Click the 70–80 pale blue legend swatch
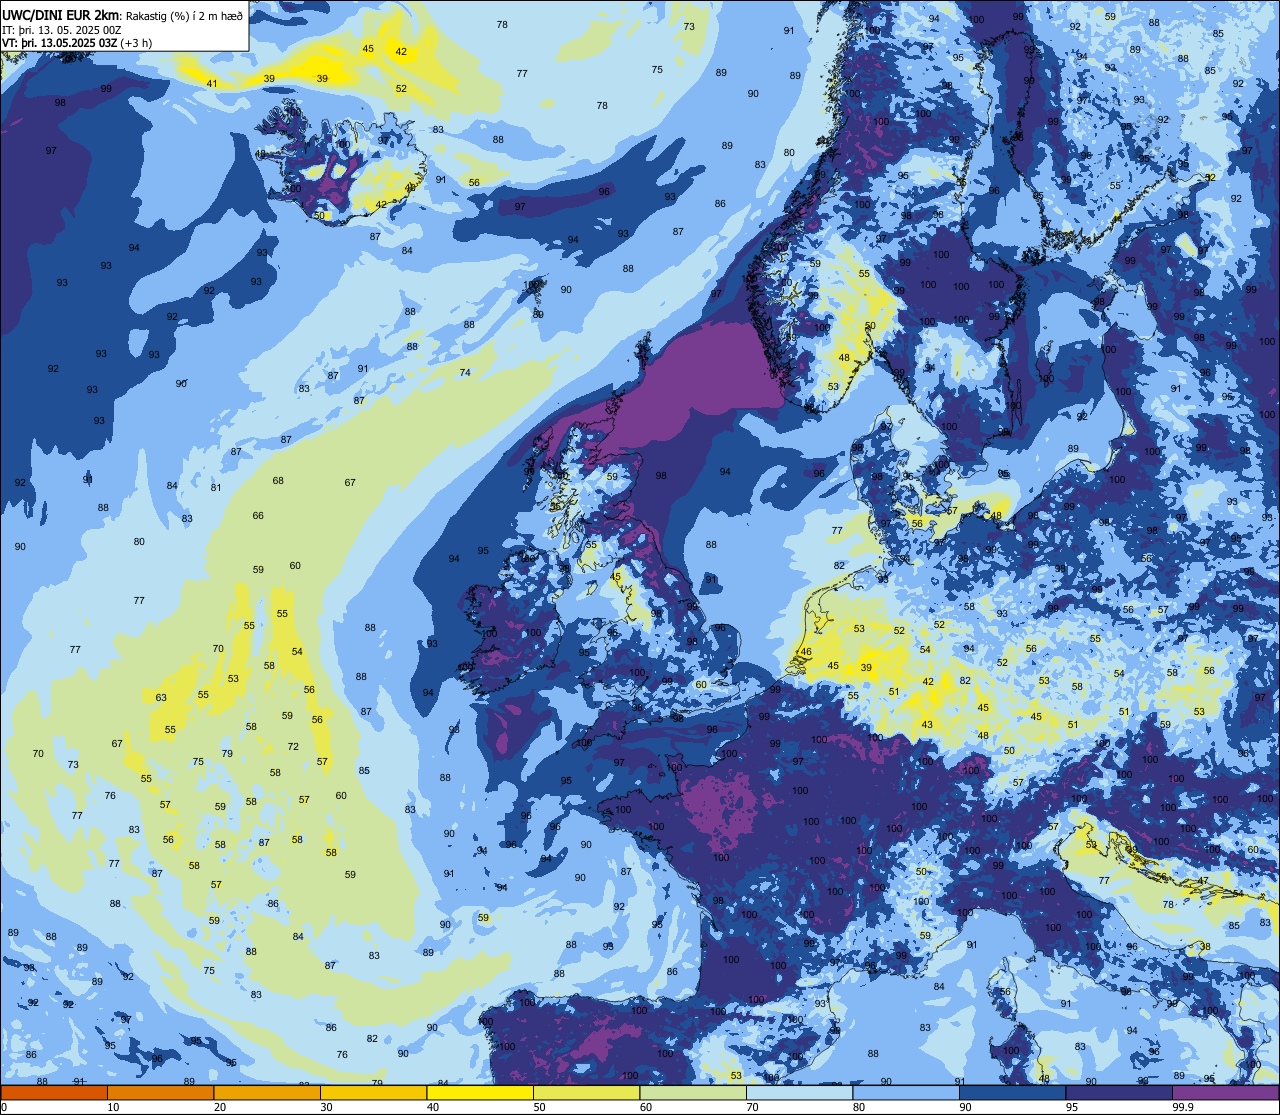Screen dimensions: 1280x1115 click(x=799, y=1092)
